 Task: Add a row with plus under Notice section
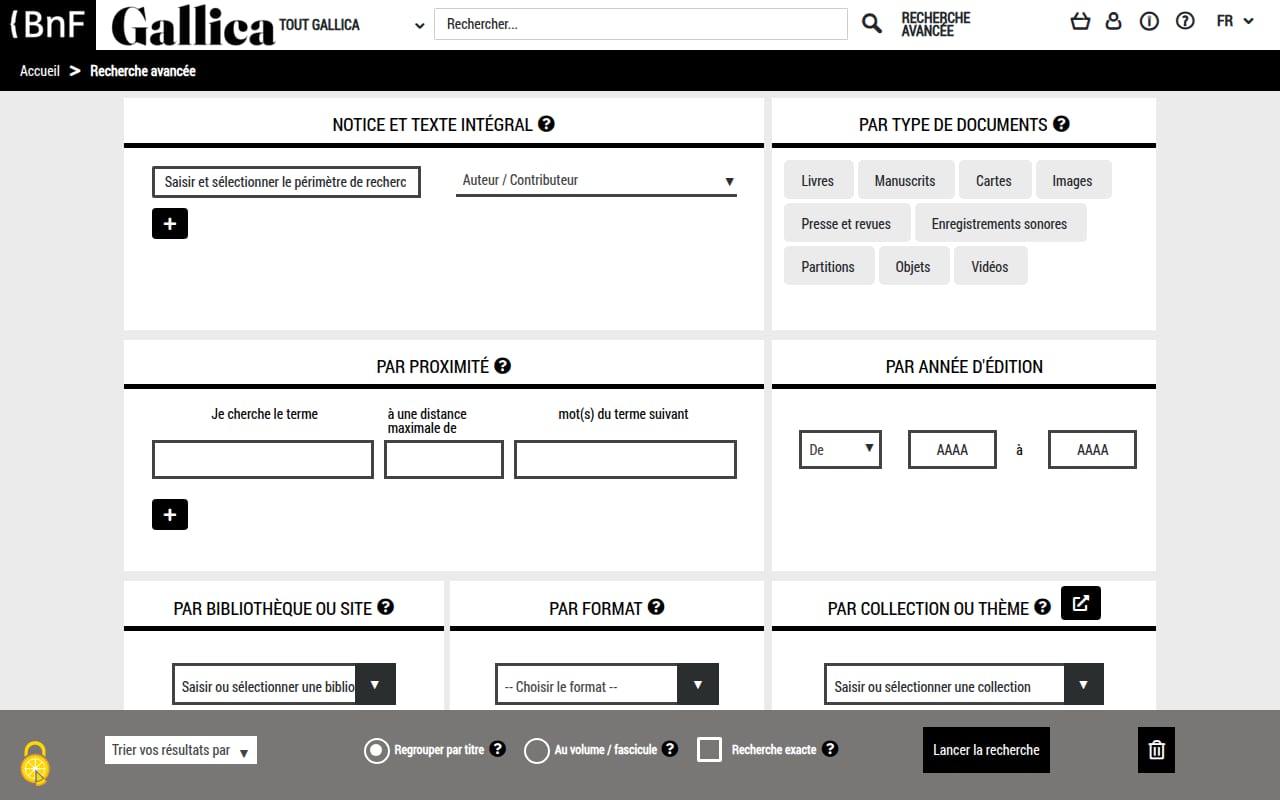click(170, 224)
